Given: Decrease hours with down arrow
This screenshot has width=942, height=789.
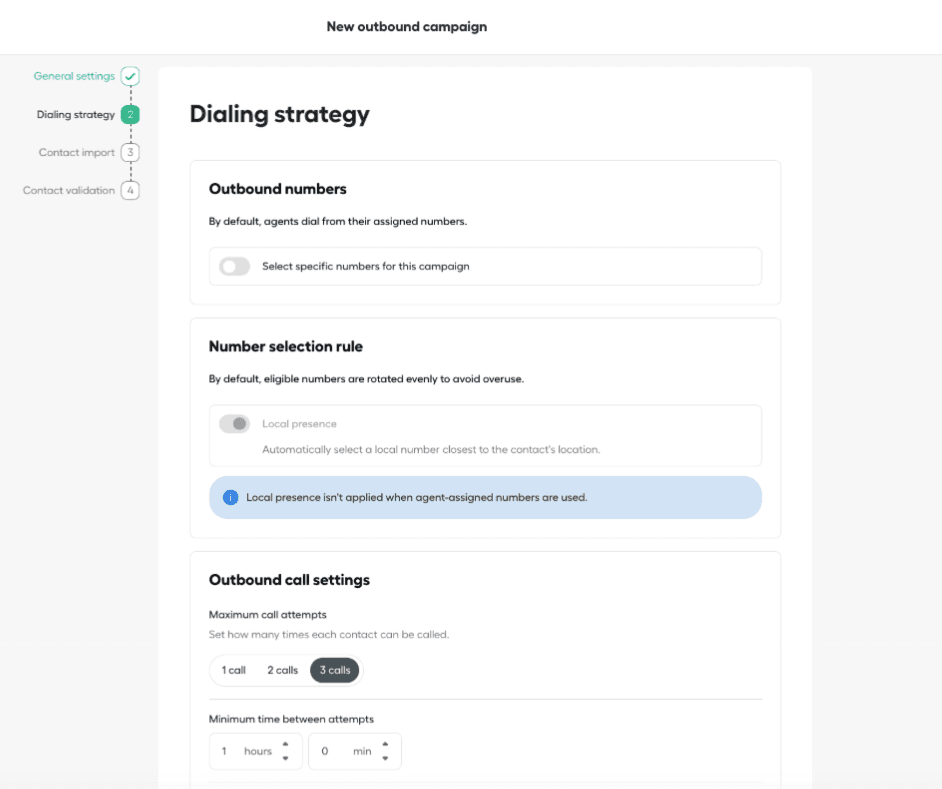Looking at the screenshot, I should click(285, 758).
